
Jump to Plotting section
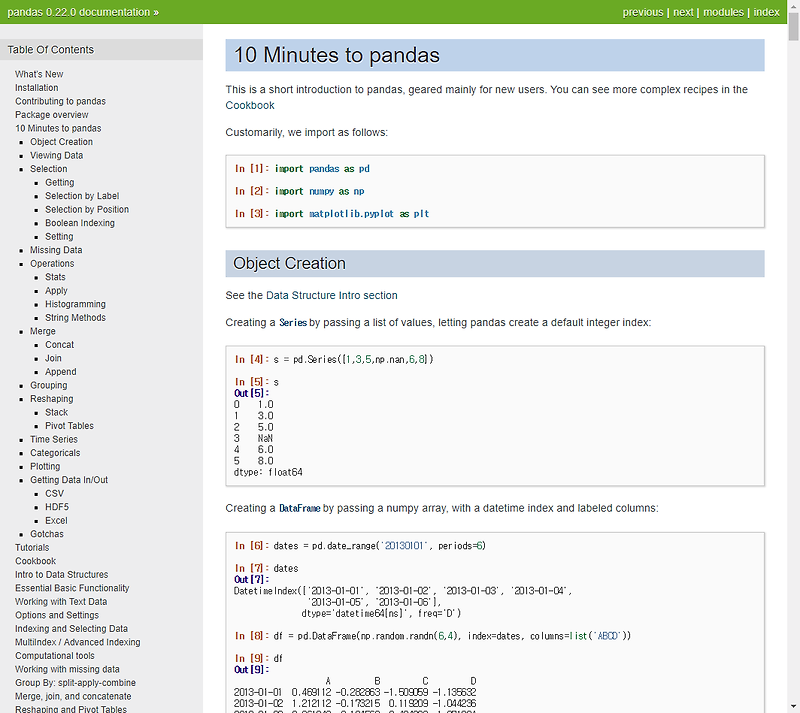(45, 466)
